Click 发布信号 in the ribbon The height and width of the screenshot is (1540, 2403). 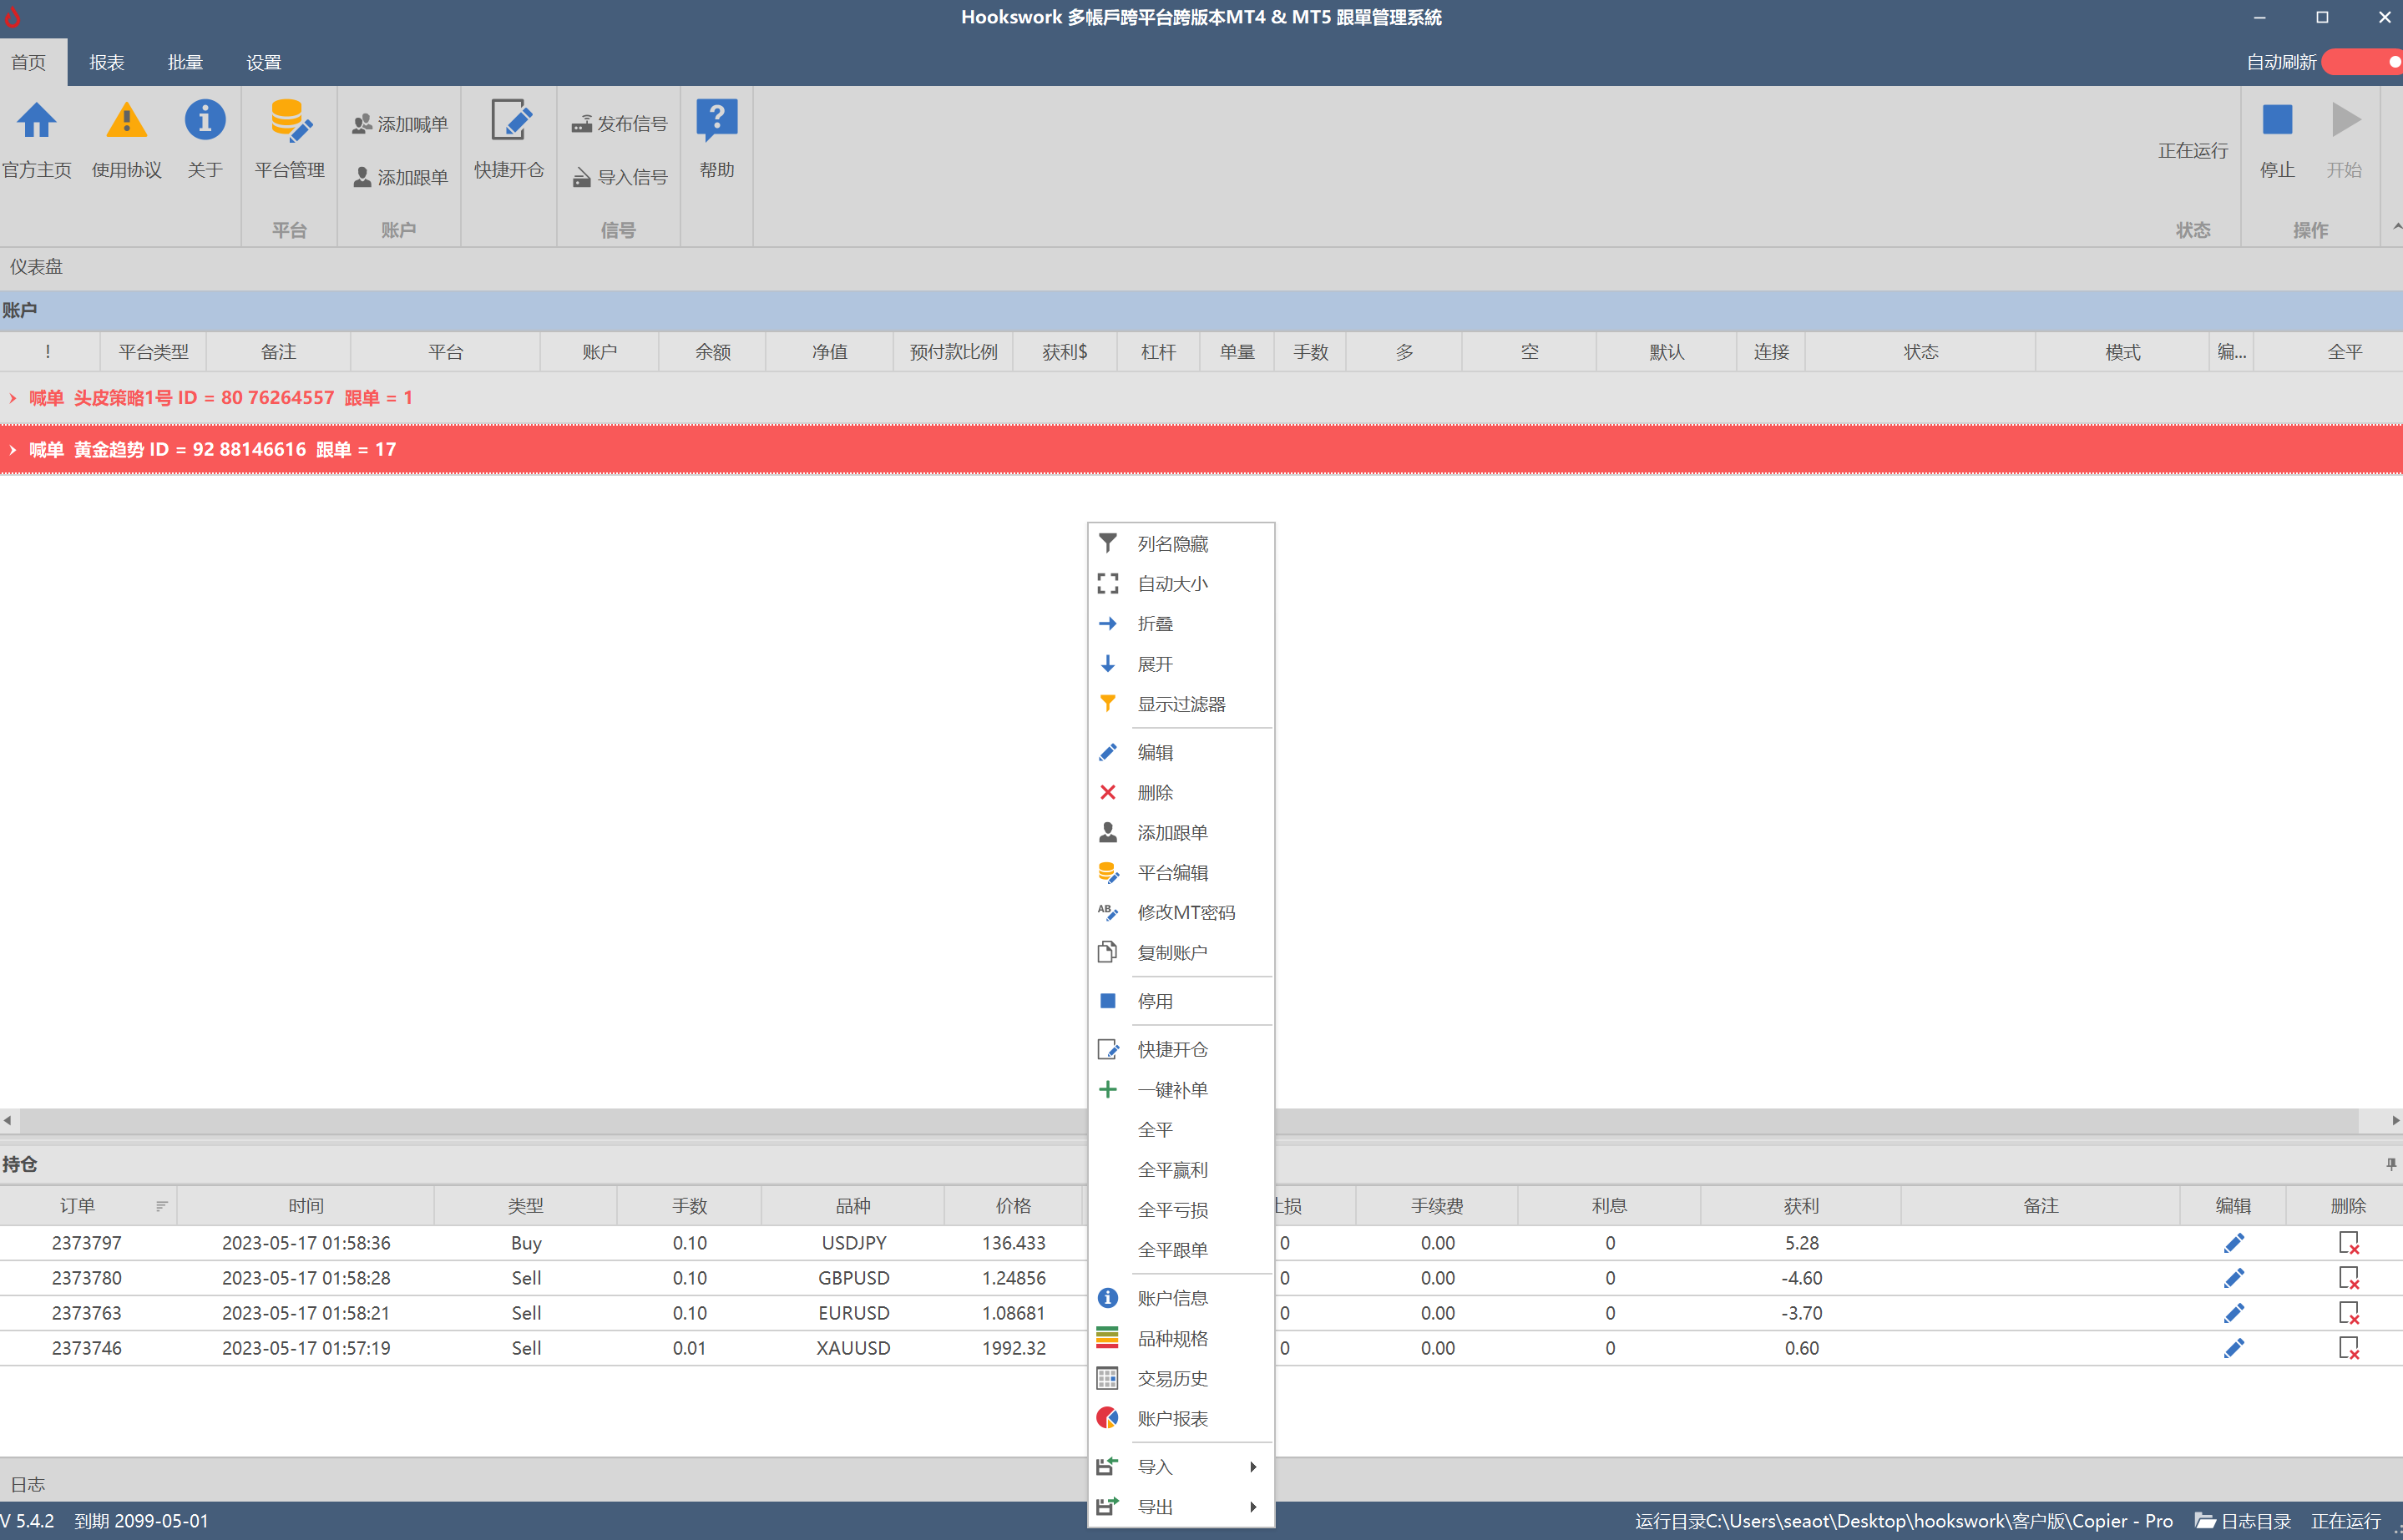(619, 124)
